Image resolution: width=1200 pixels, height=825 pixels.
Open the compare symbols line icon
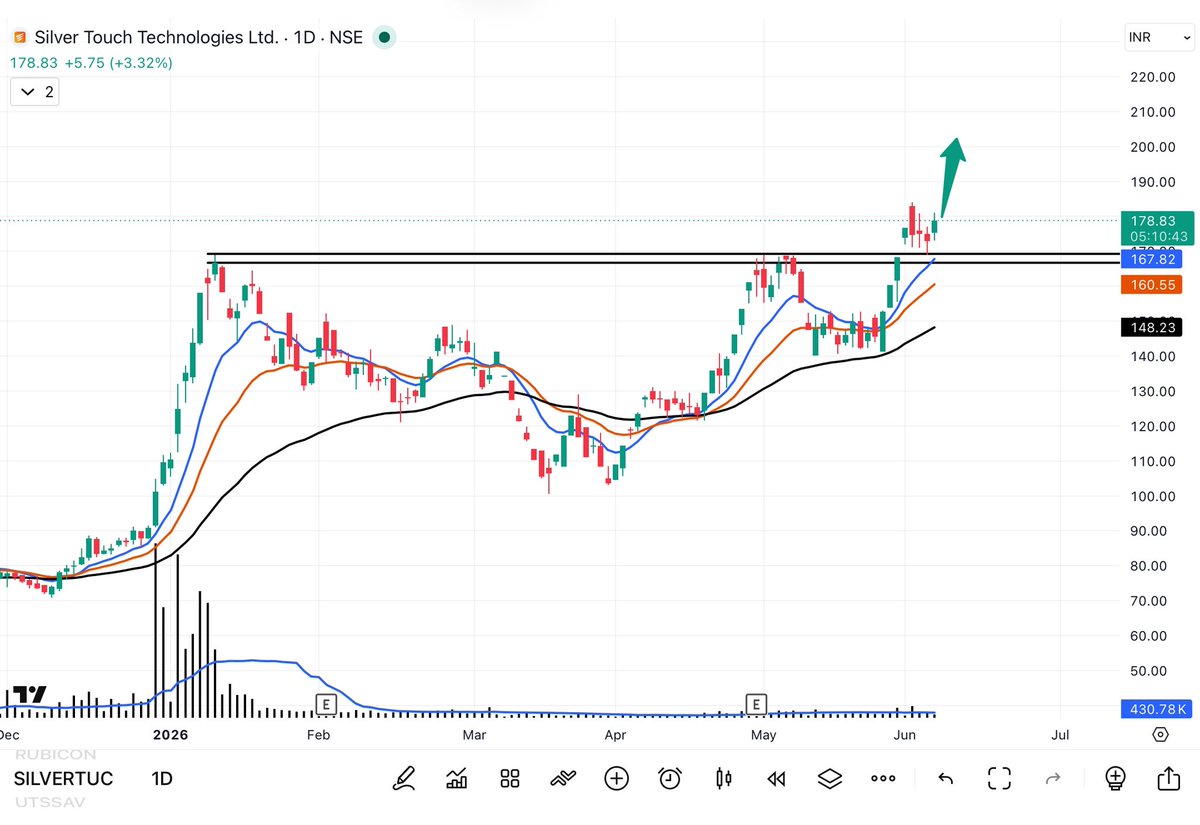(563, 778)
